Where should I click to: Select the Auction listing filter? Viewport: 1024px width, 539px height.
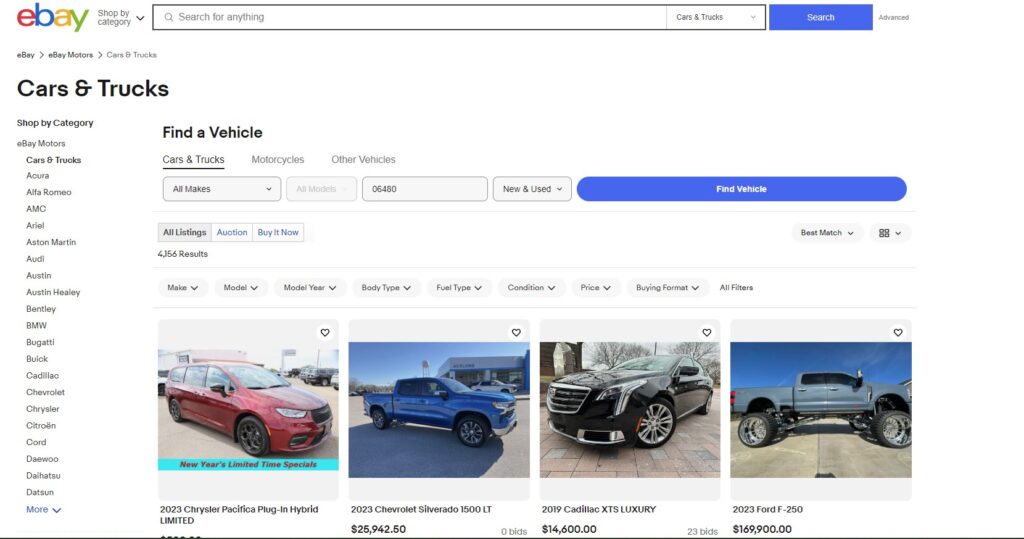(x=232, y=233)
